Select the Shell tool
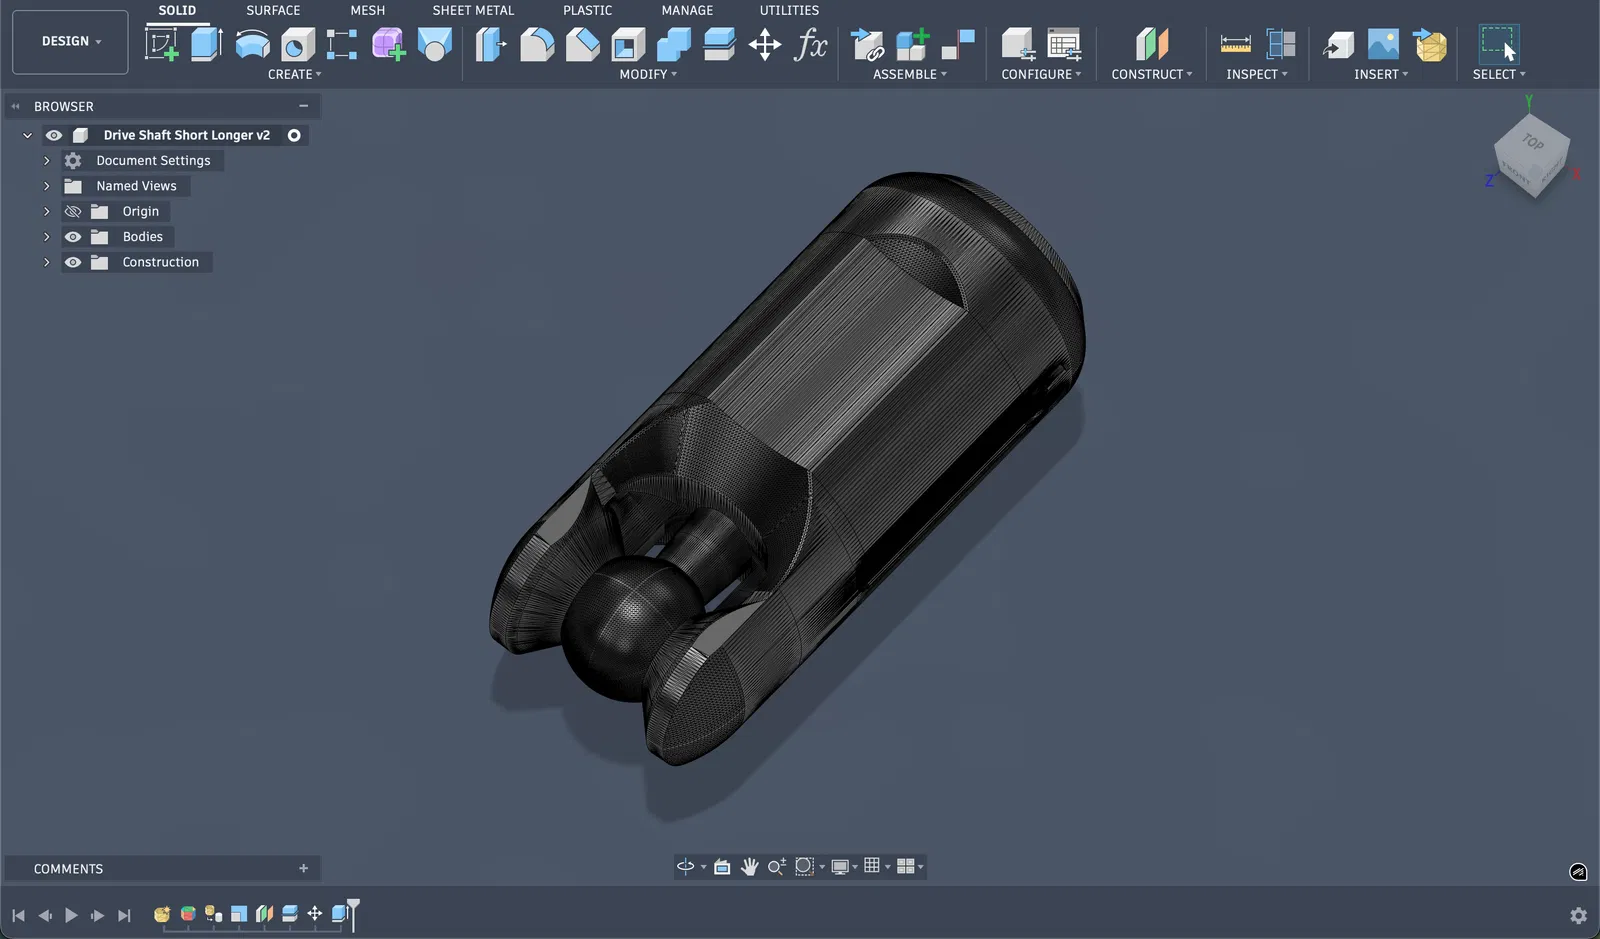 pos(628,44)
